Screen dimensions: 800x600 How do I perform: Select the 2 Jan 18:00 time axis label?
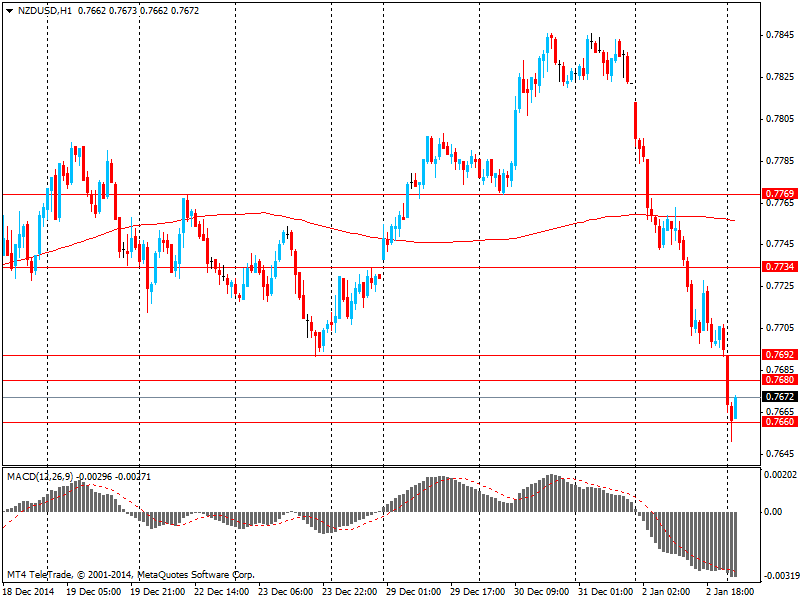coord(728,591)
